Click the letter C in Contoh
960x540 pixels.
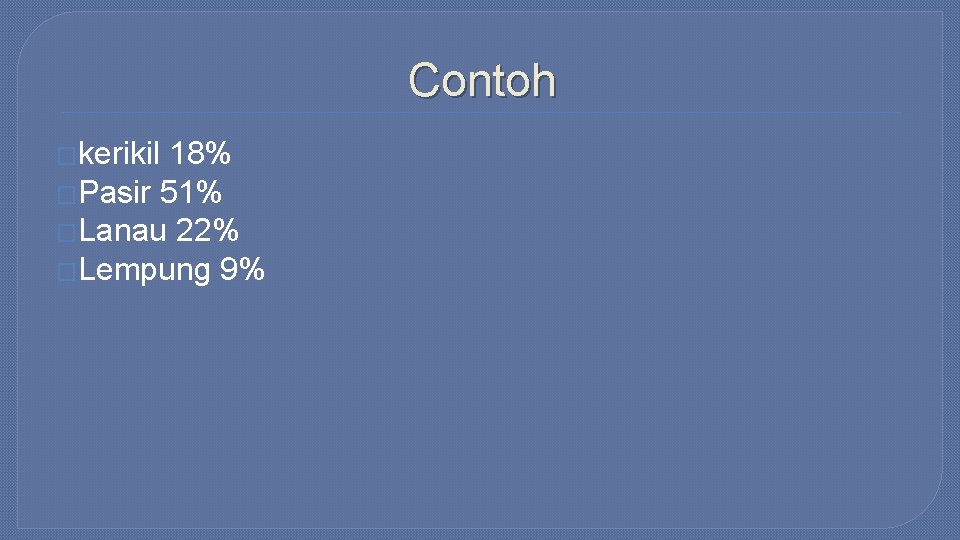423,80
